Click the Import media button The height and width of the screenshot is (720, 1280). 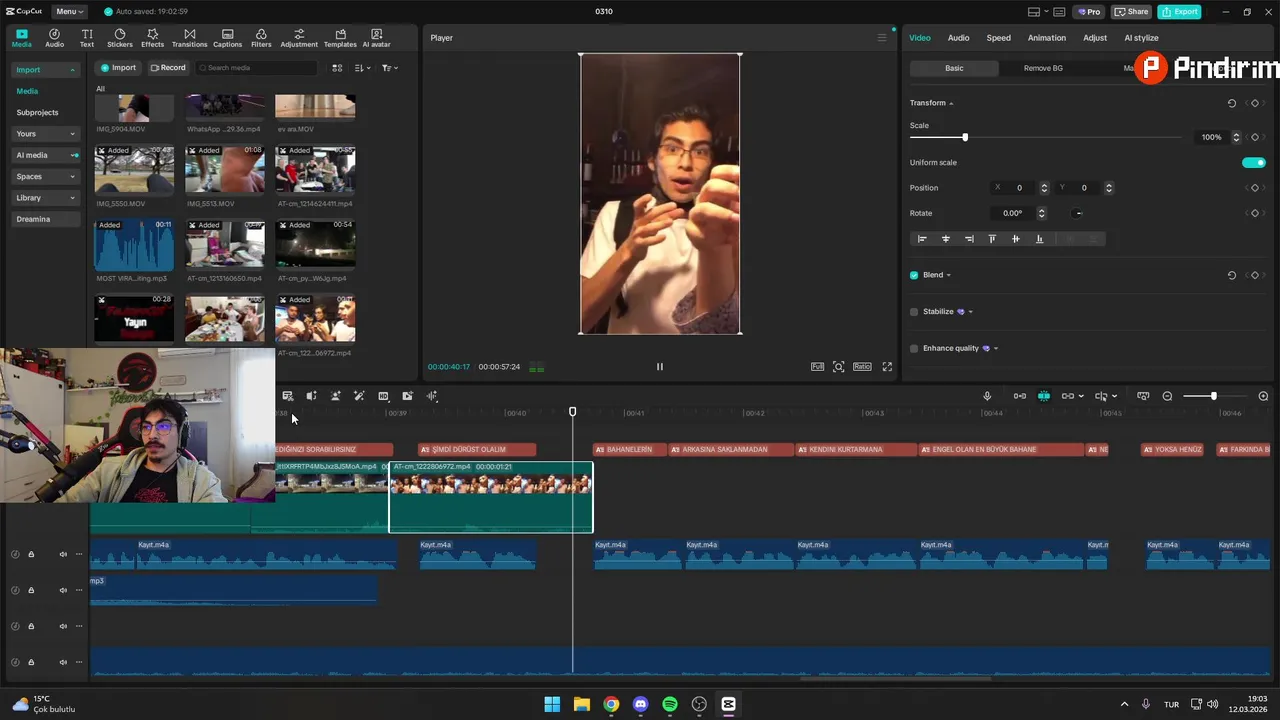pyautogui.click(x=118, y=68)
